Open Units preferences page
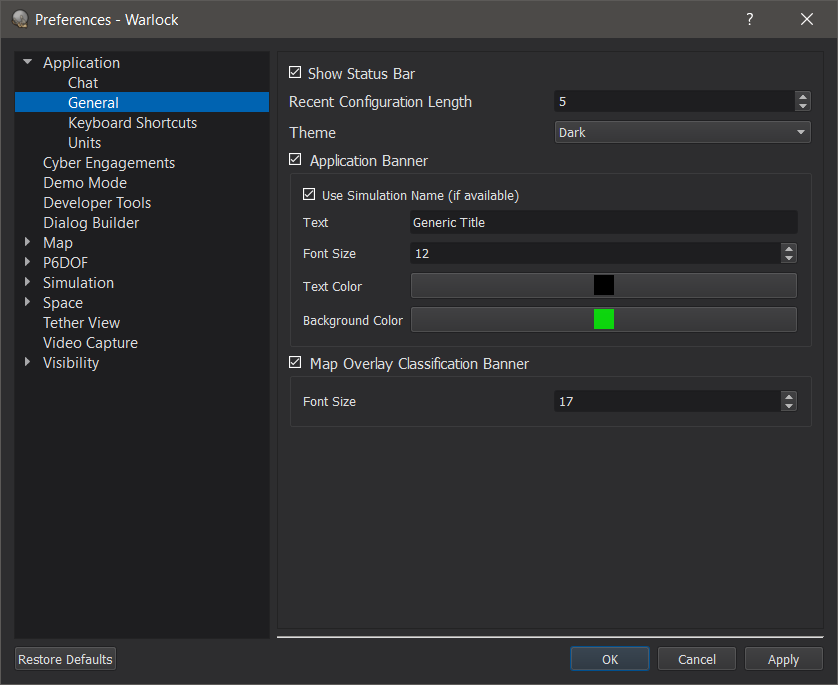 [x=84, y=143]
